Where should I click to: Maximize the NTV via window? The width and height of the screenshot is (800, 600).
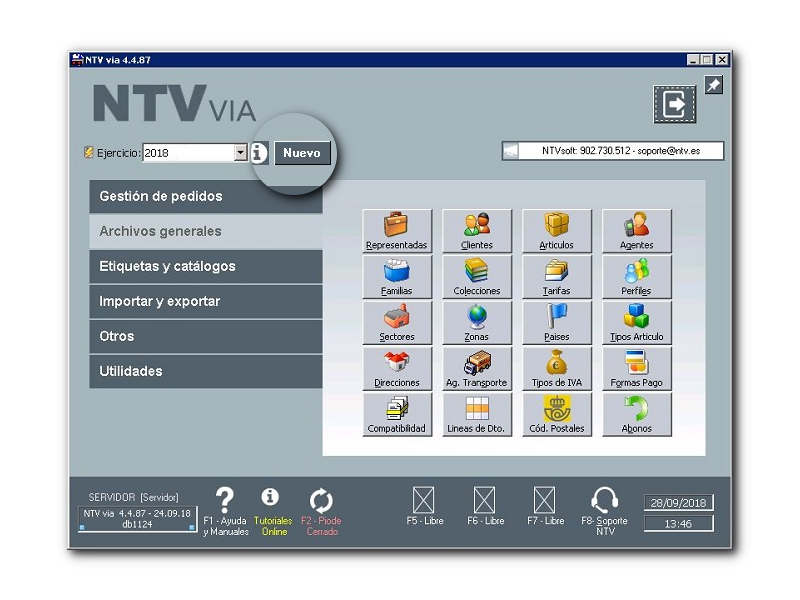[x=707, y=60]
